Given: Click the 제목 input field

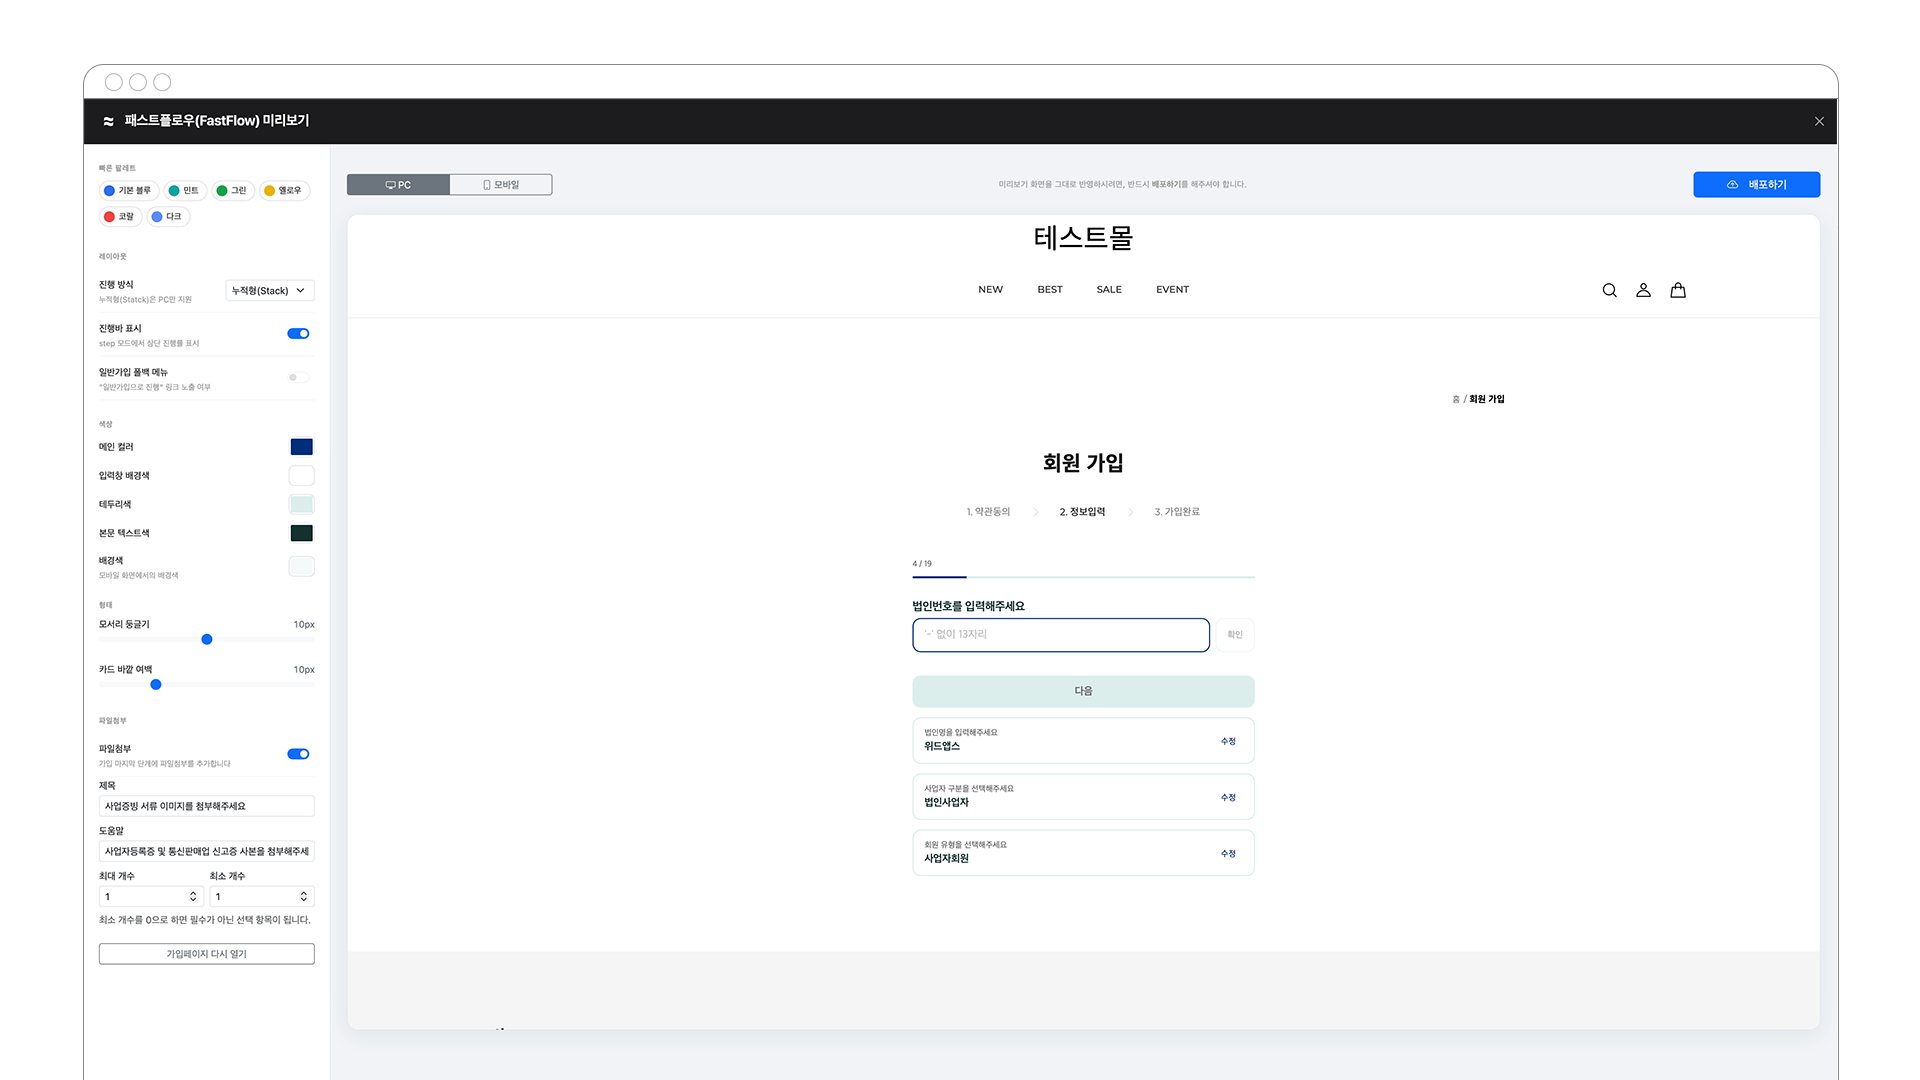Looking at the screenshot, I should pyautogui.click(x=207, y=806).
